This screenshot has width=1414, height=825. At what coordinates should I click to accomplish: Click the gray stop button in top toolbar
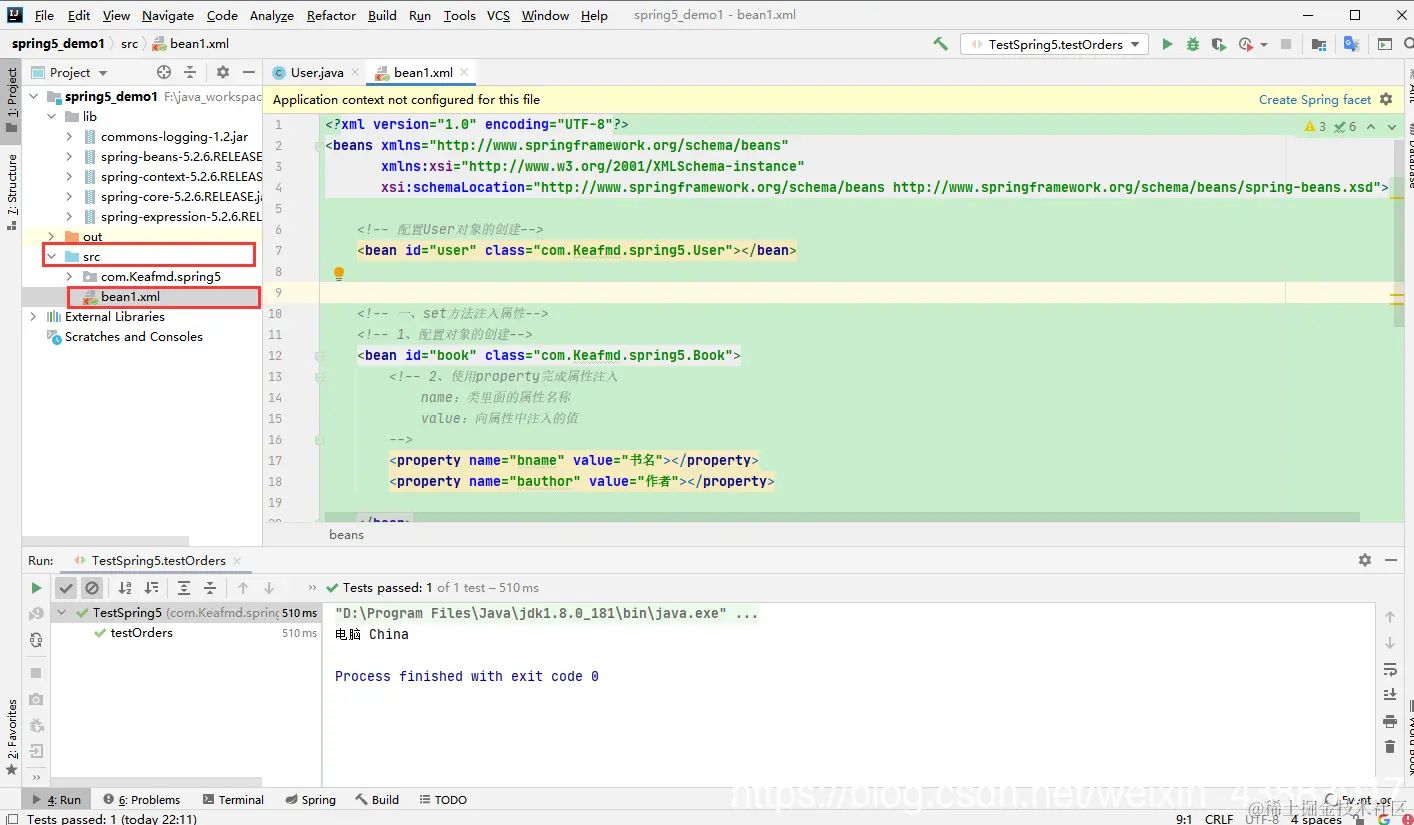pyautogui.click(x=1286, y=44)
